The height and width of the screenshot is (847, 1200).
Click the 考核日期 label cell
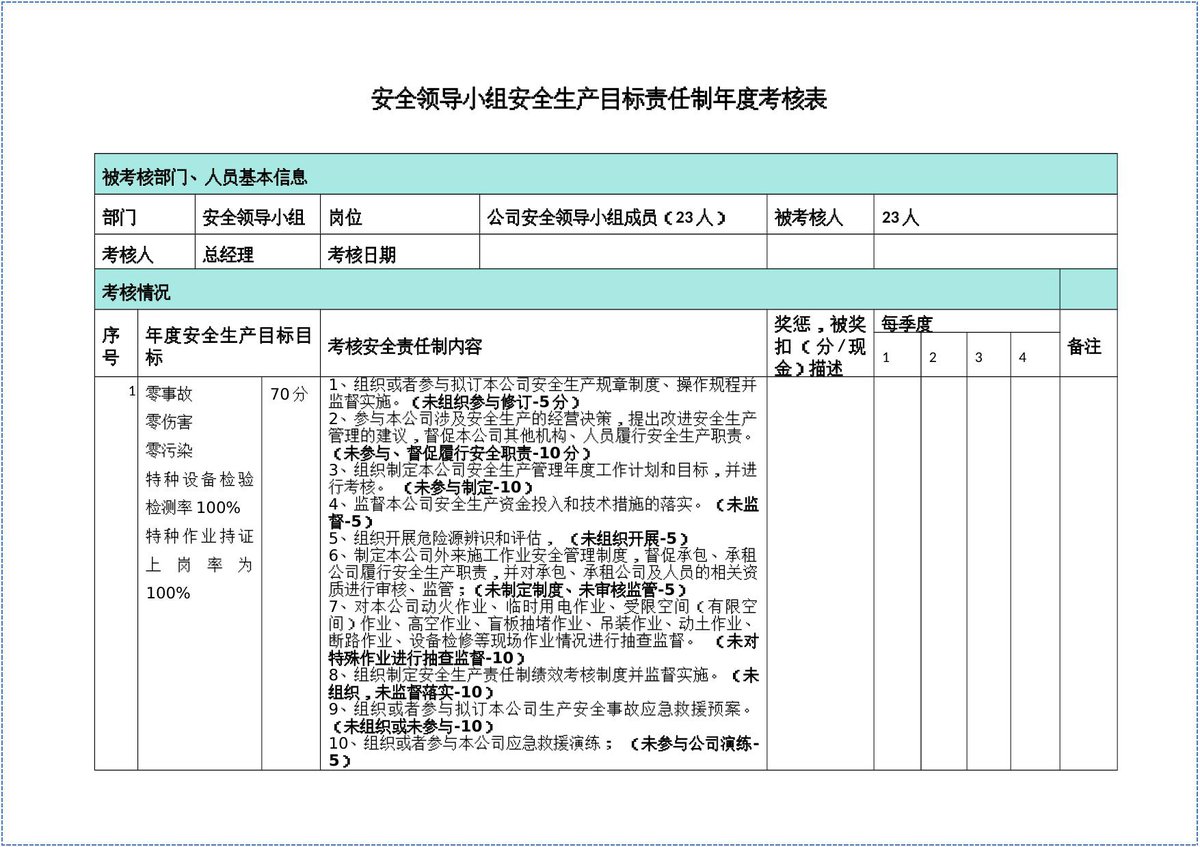click(400, 253)
